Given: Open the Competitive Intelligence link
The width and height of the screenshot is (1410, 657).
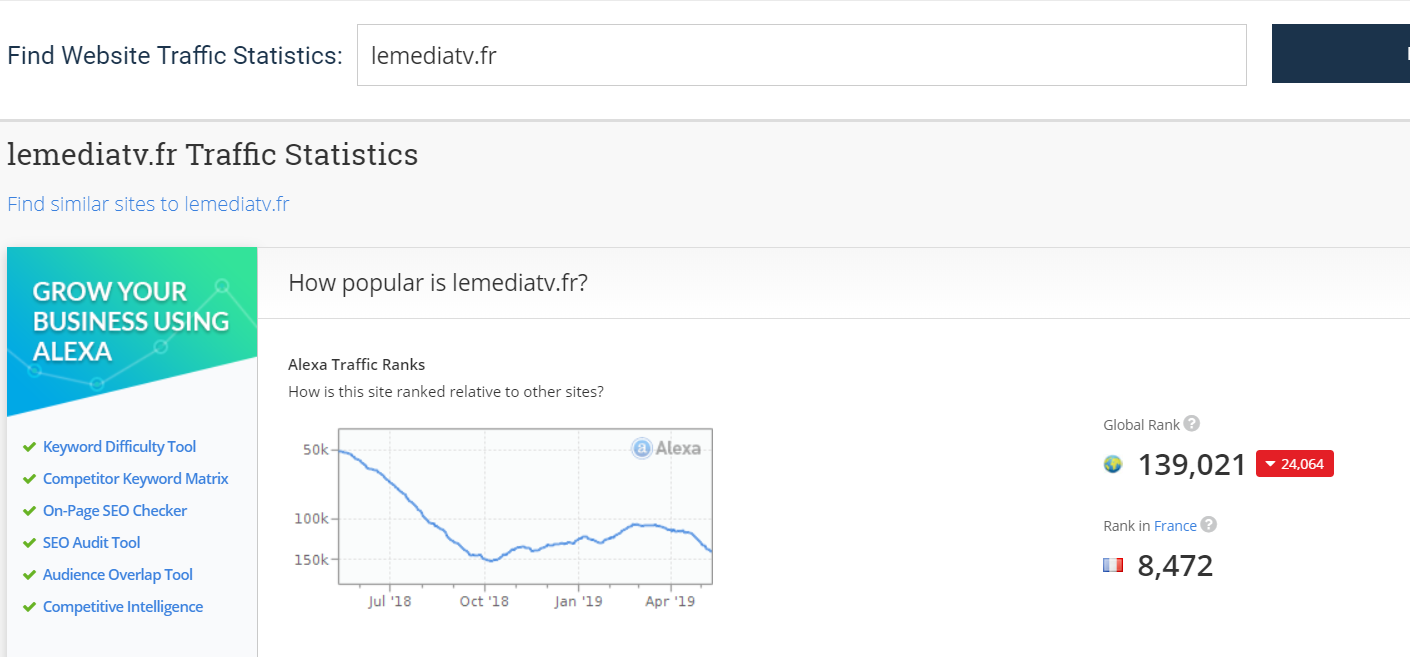Looking at the screenshot, I should point(122,607).
